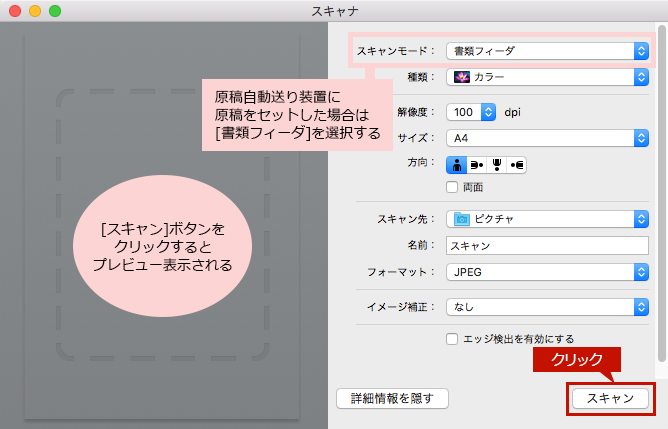Image resolution: width=668 pixels, height=429 pixels.
Task: Click the ピクチャ folder icon
Action: click(x=462, y=219)
